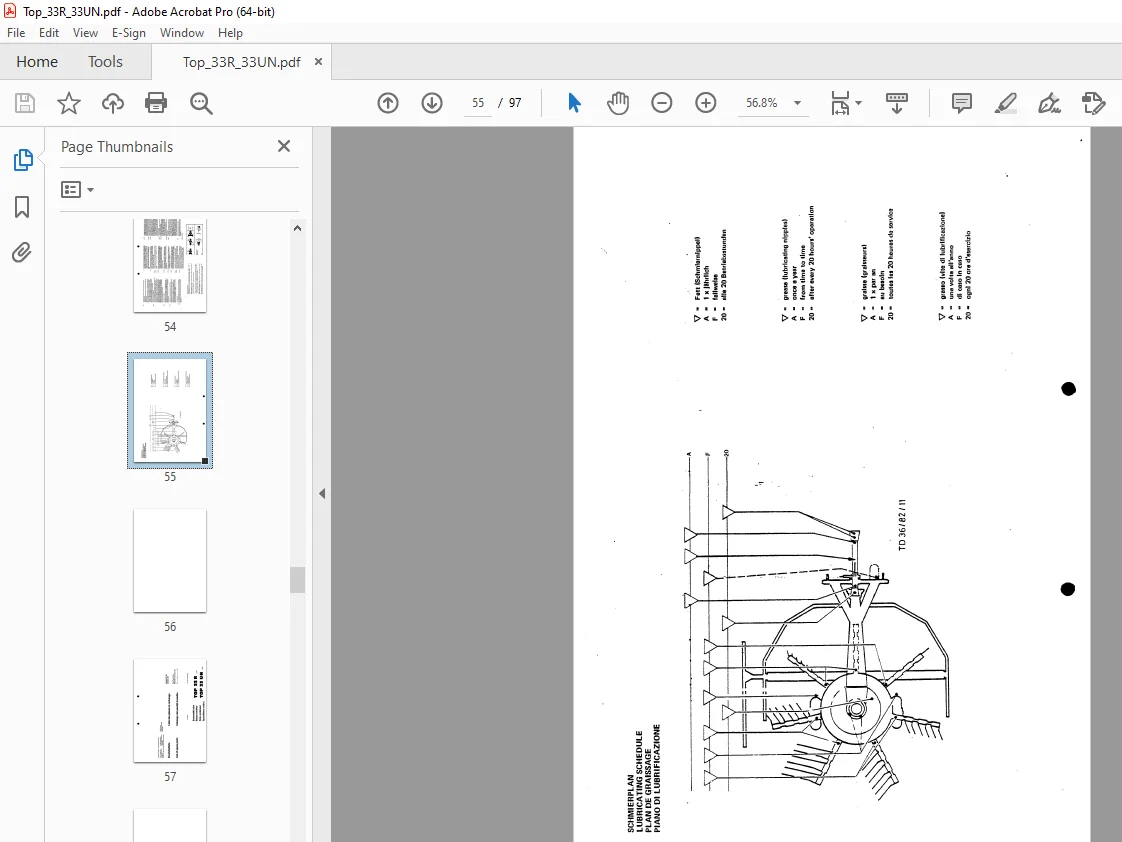Screen dimensions: 1122x842
Task: Print the document
Action: 156,103
